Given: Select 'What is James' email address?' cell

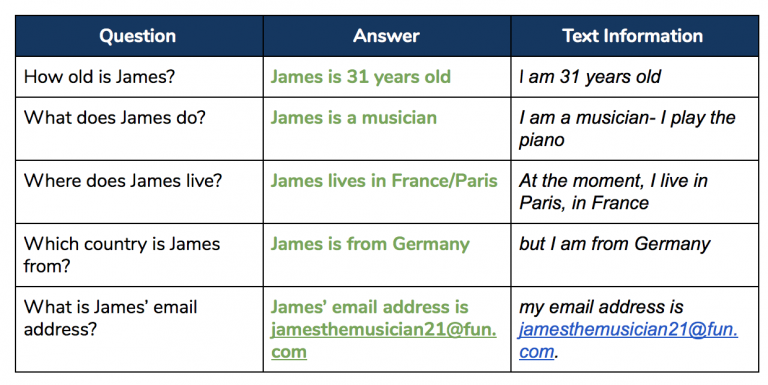Looking at the screenshot, I should click(139, 329).
